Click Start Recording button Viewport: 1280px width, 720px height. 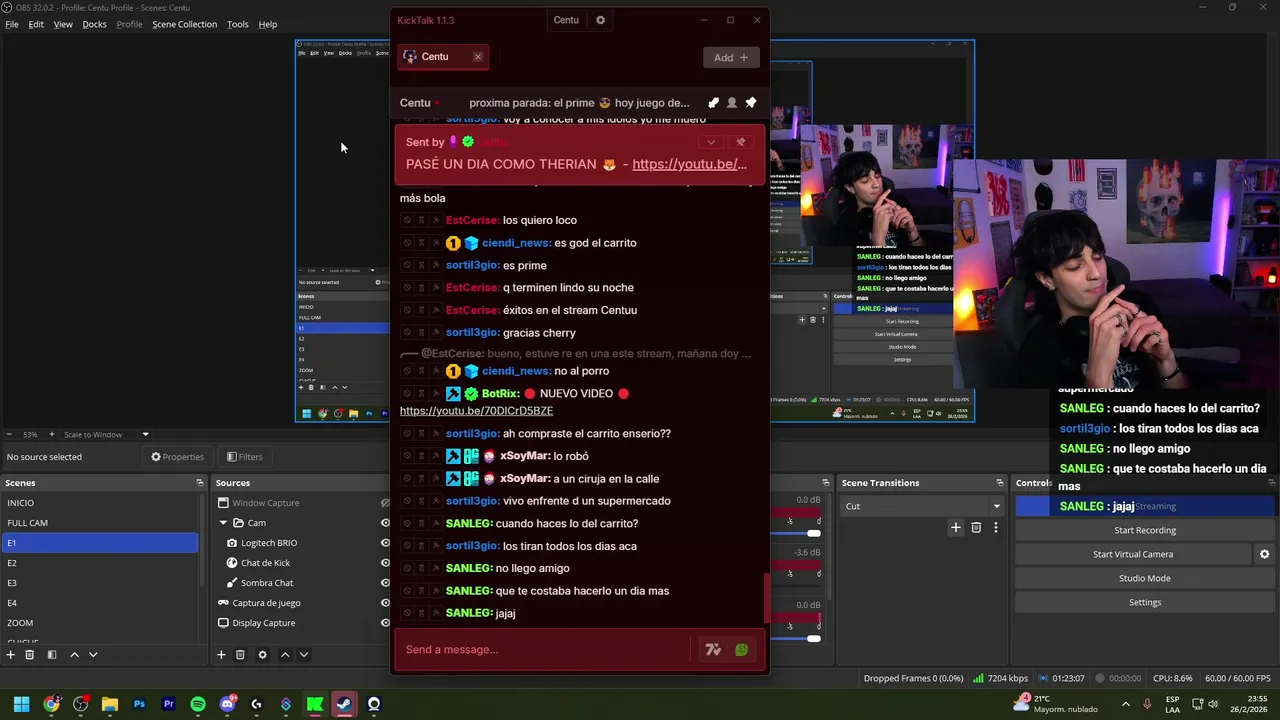1145,530
